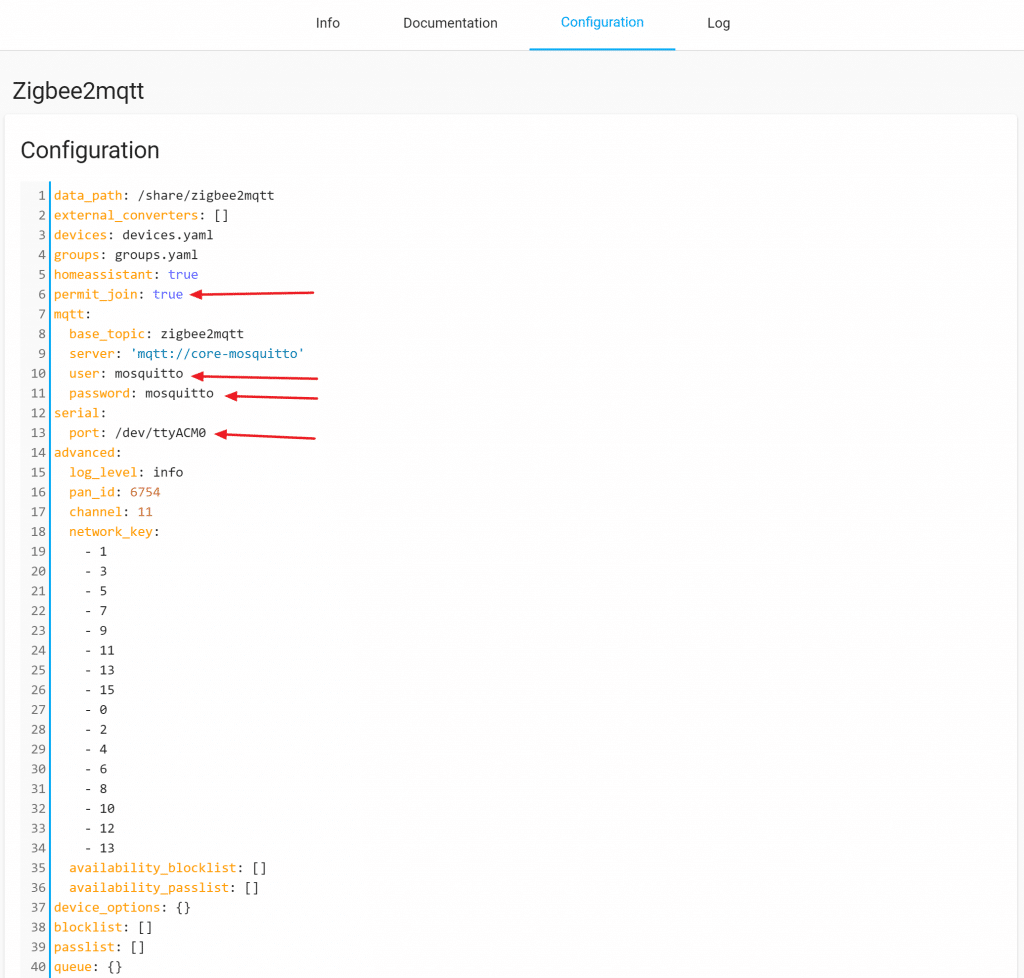
Task: Click the password mosquitto value
Action: [x=179, y=394]
